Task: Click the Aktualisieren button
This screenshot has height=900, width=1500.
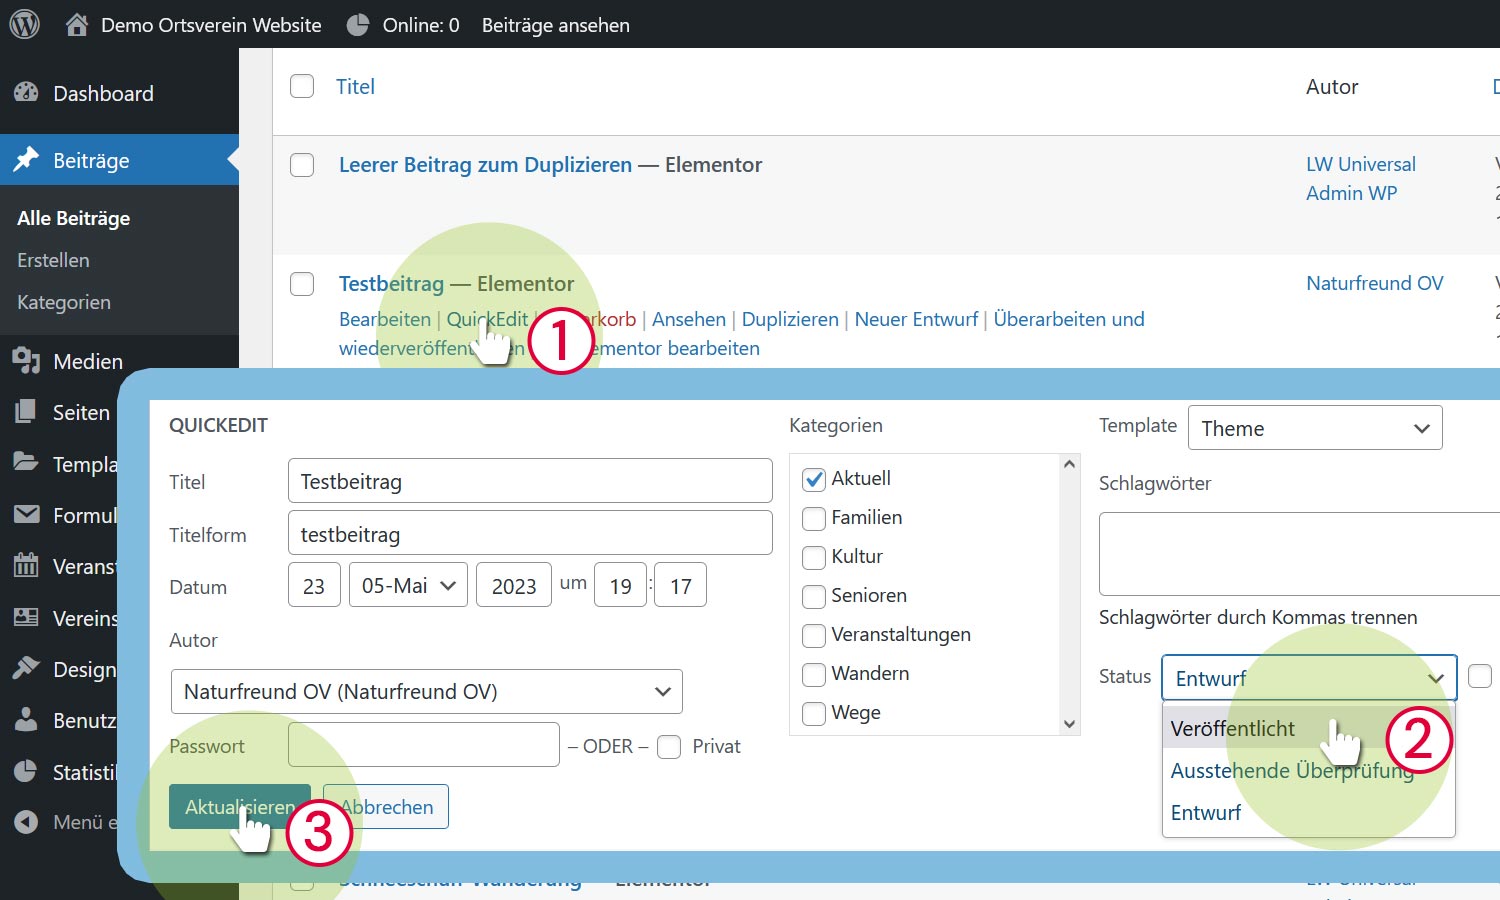Action: (x=240, y=807)
